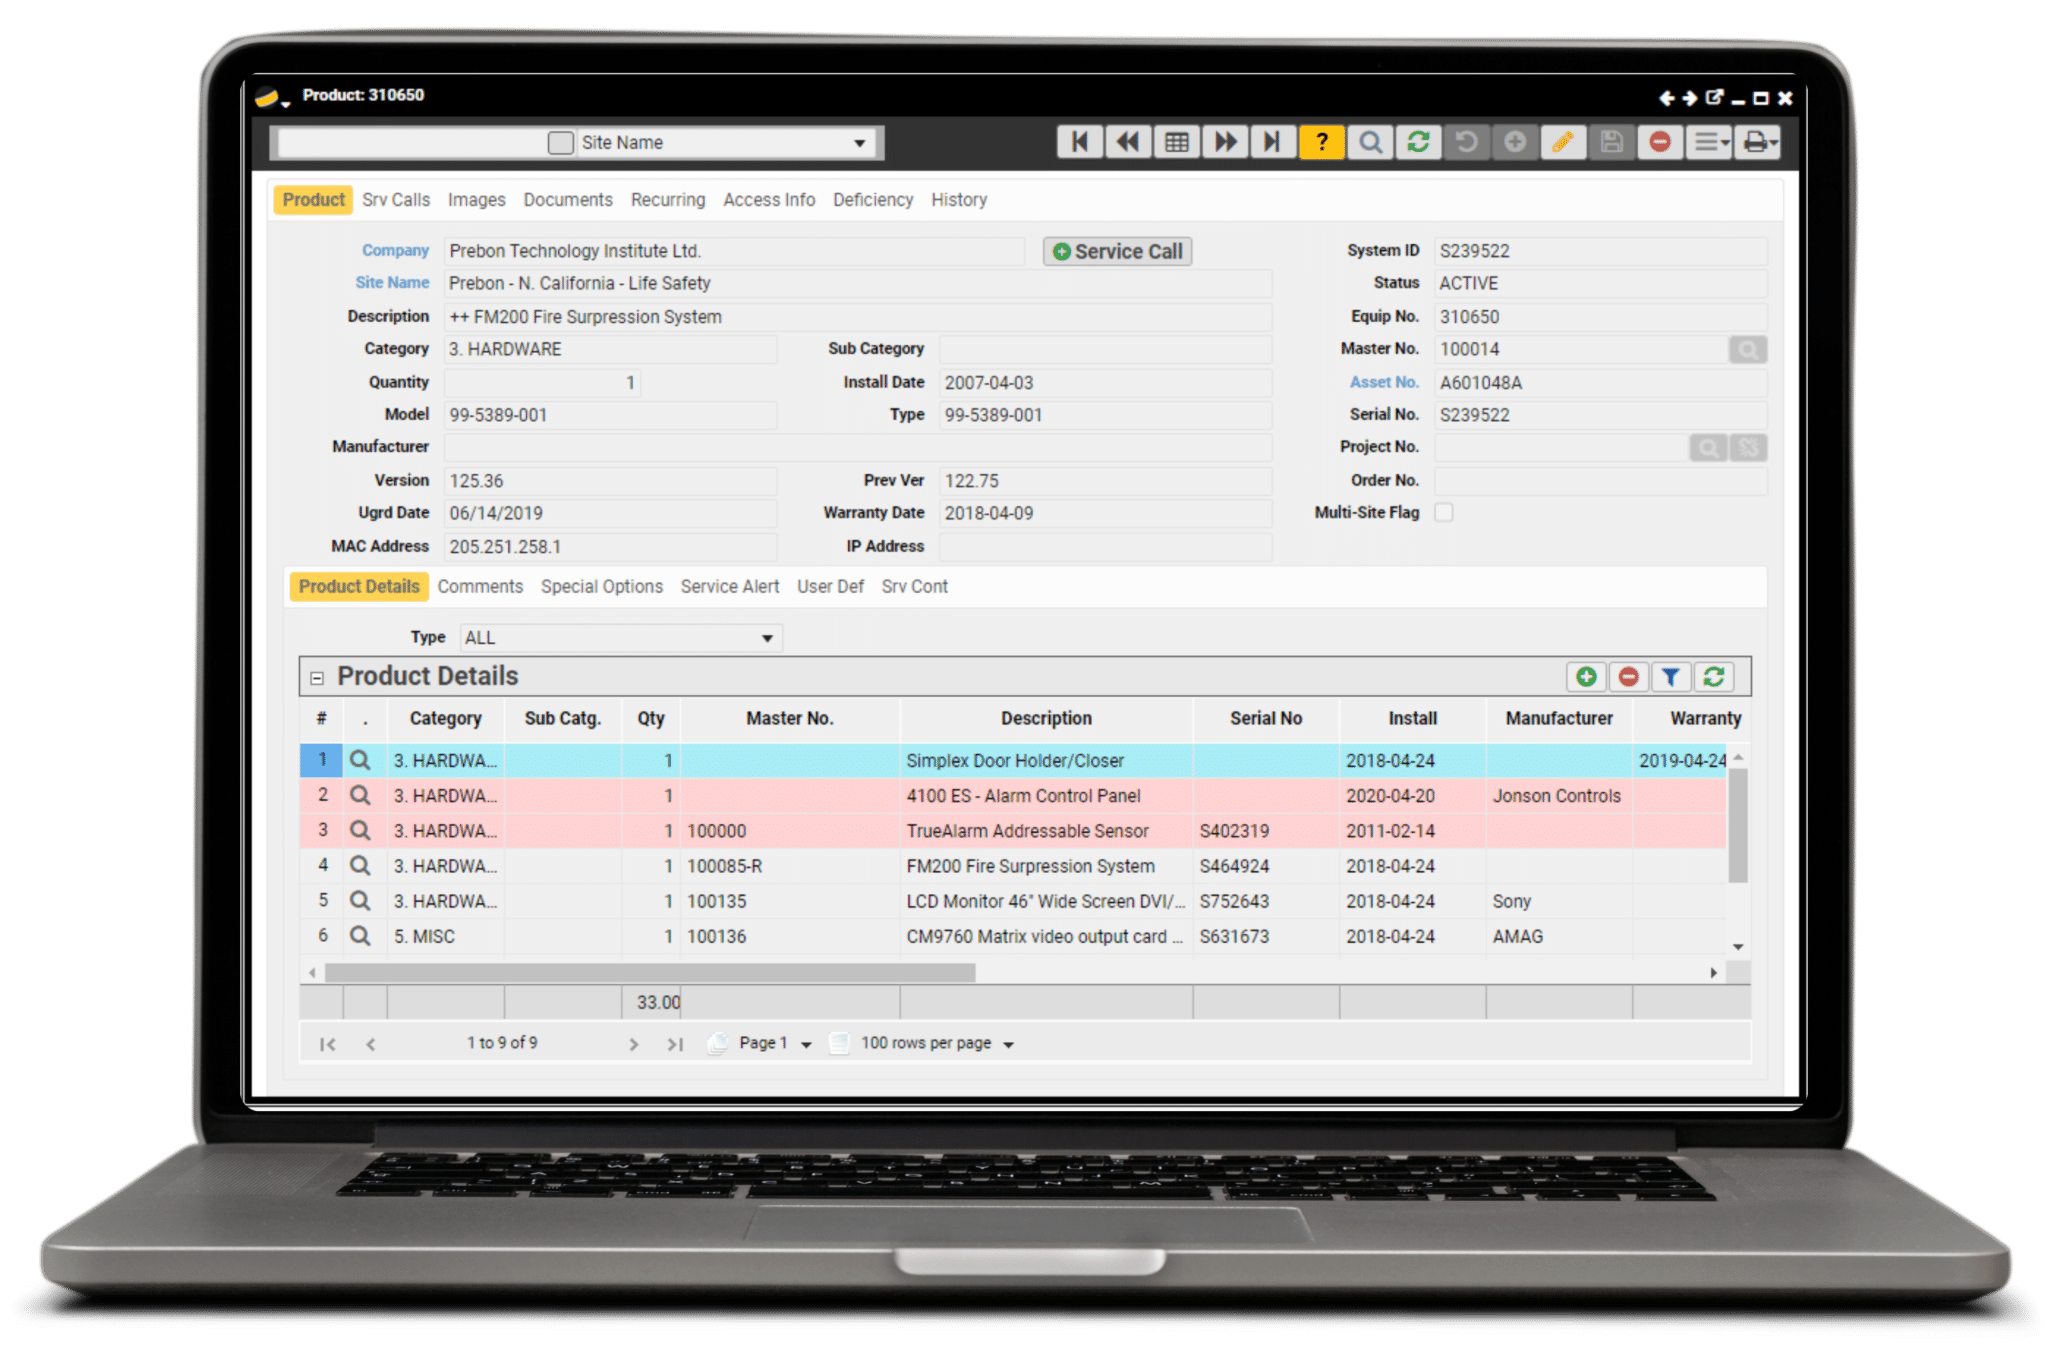Open the Type ALL dropdown
Viewport: 2048px width, 1365px height.
point(766,638)
